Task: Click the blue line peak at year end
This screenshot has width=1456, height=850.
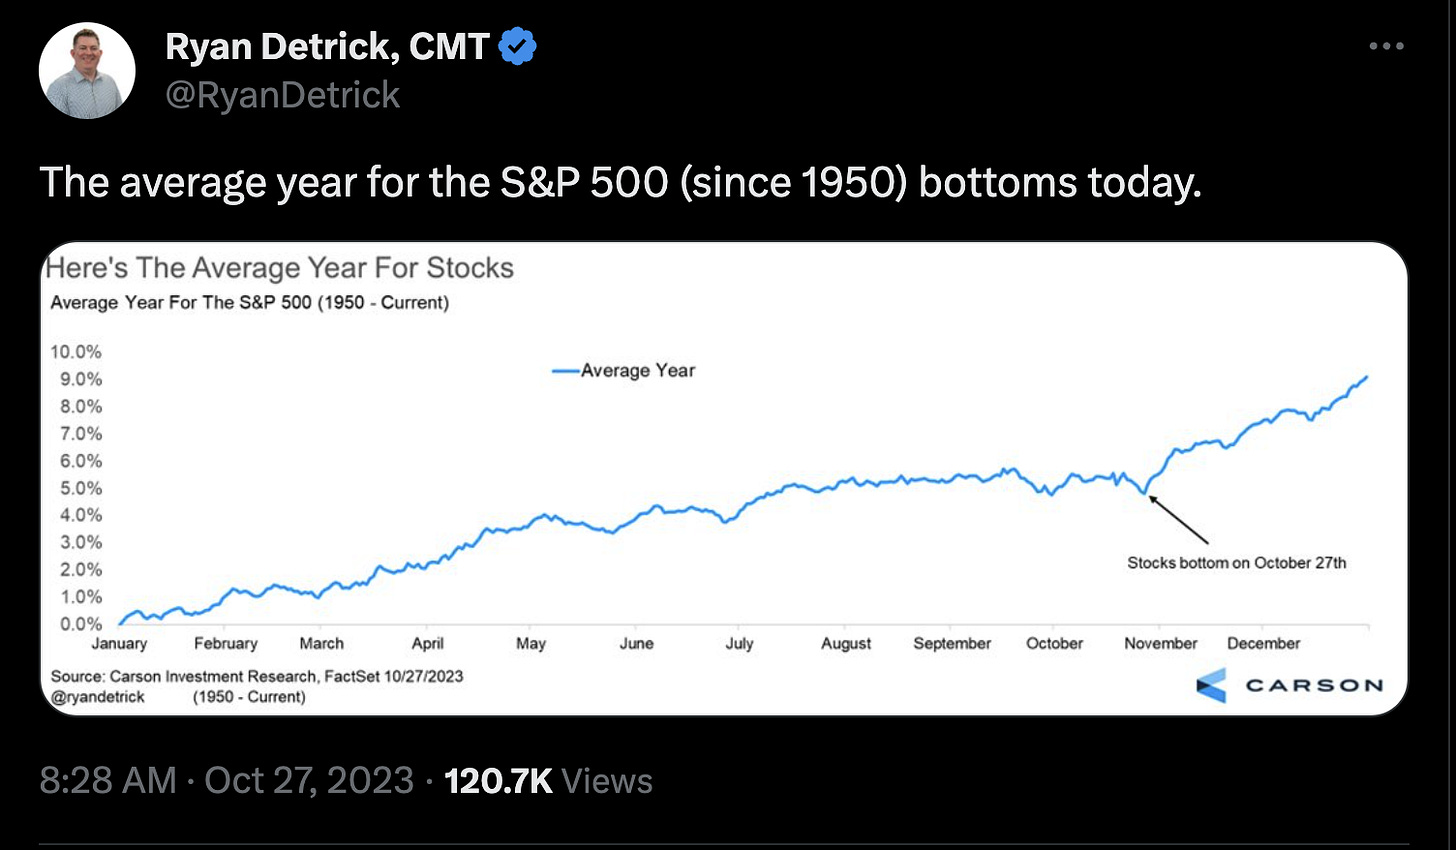Action: [1366, 378]
